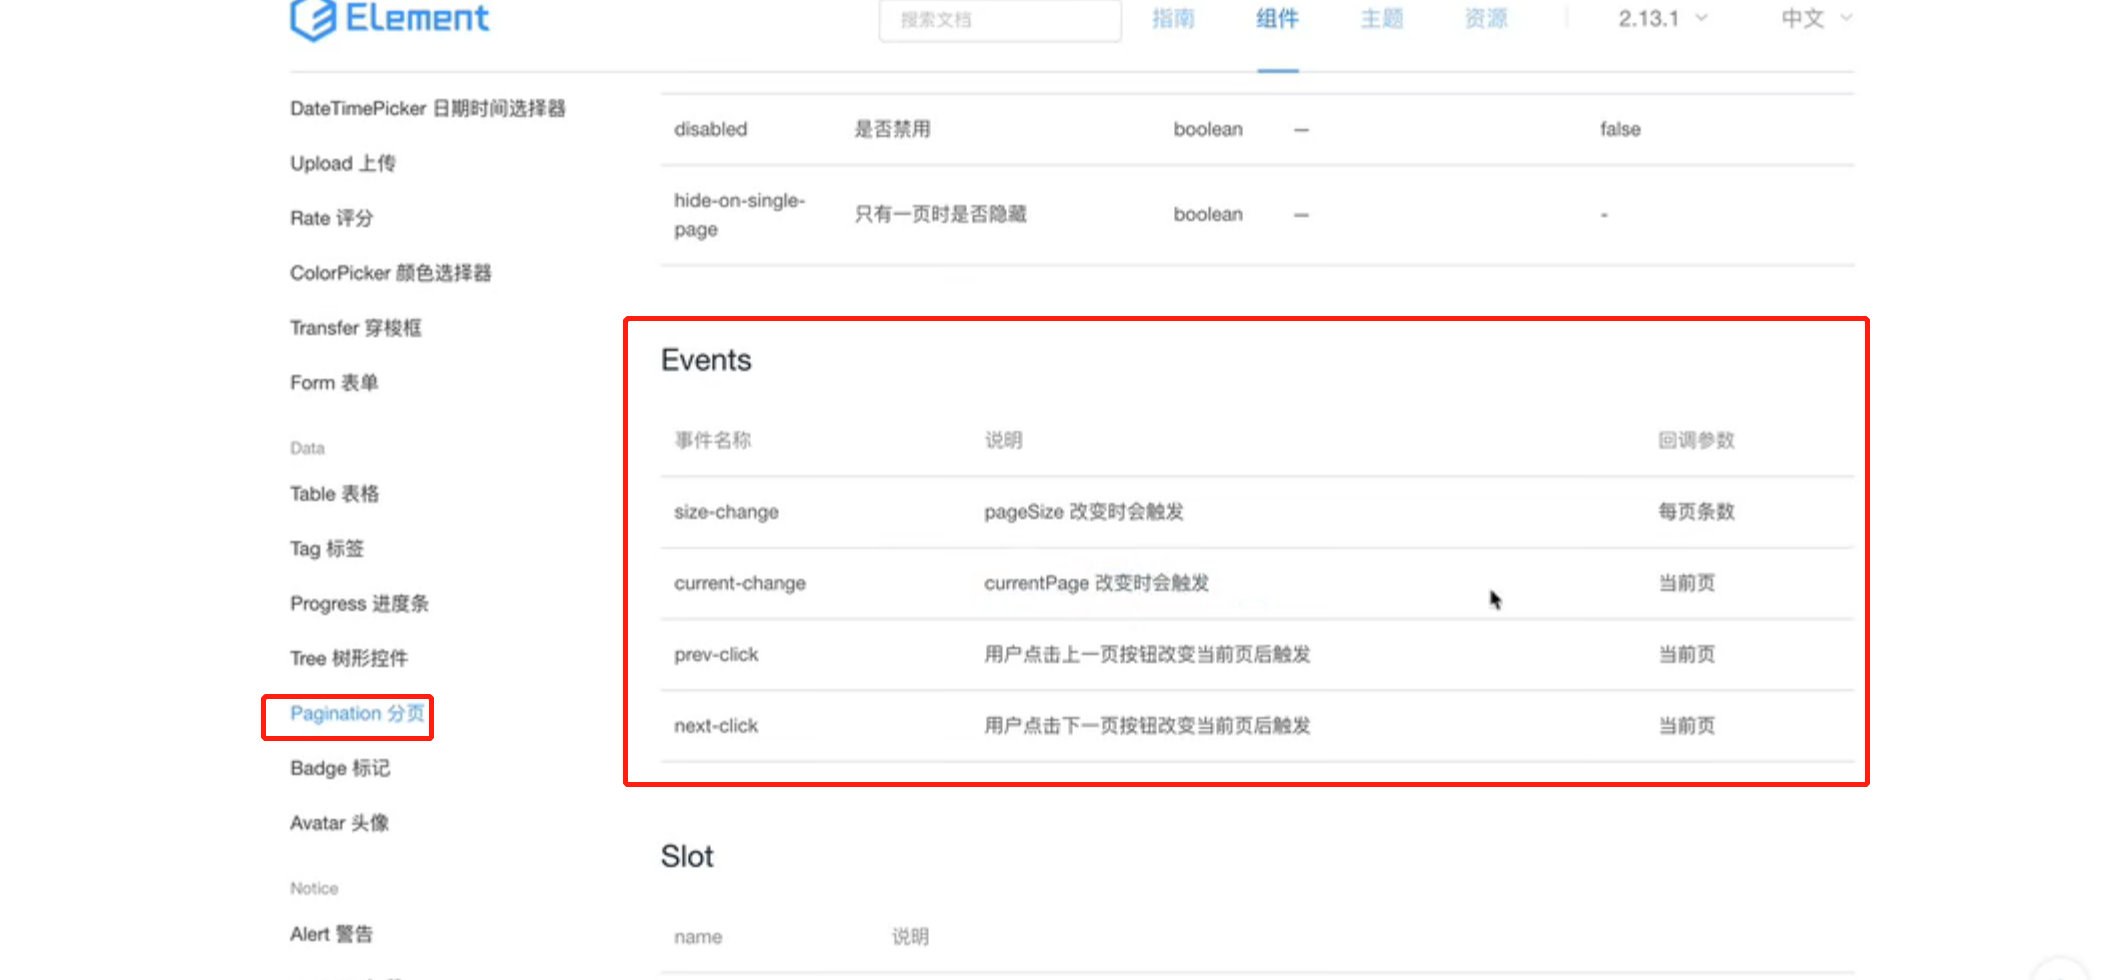Click the size-change event name
The height and width of the screenshot is (980, 2104).
(x=726, y=512)
